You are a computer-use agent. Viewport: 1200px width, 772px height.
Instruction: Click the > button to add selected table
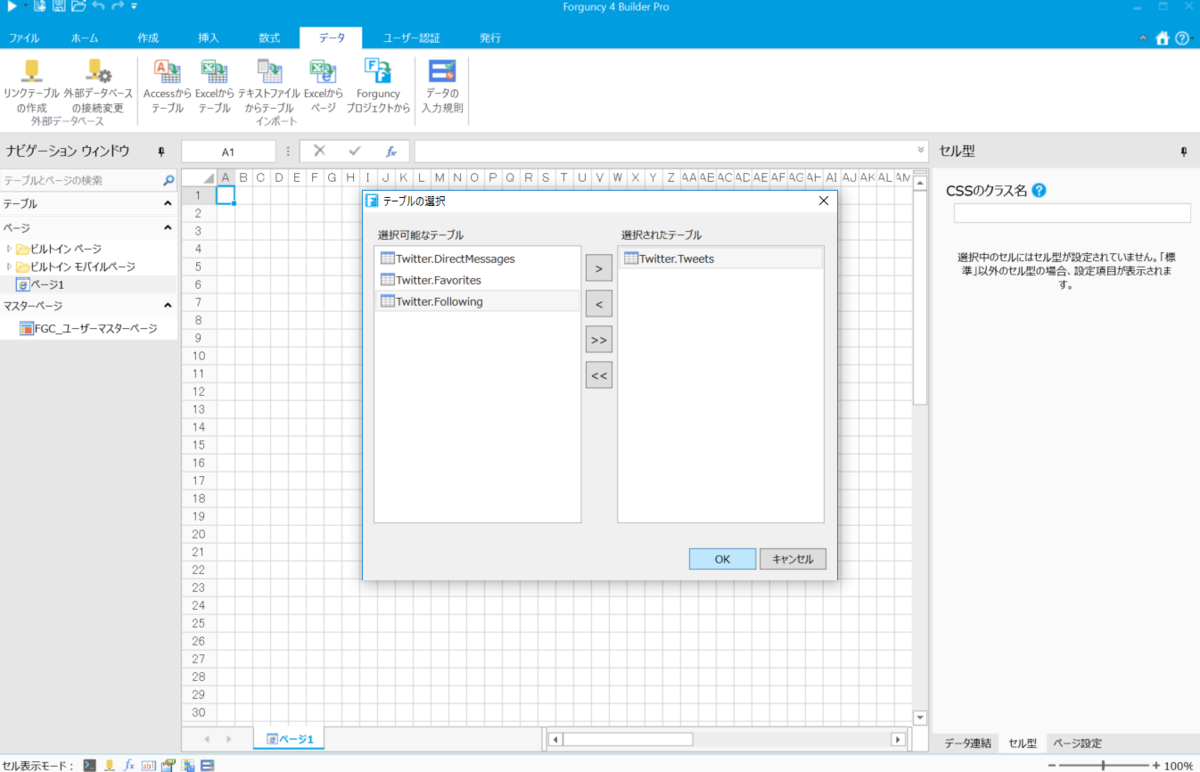[598, 269]
